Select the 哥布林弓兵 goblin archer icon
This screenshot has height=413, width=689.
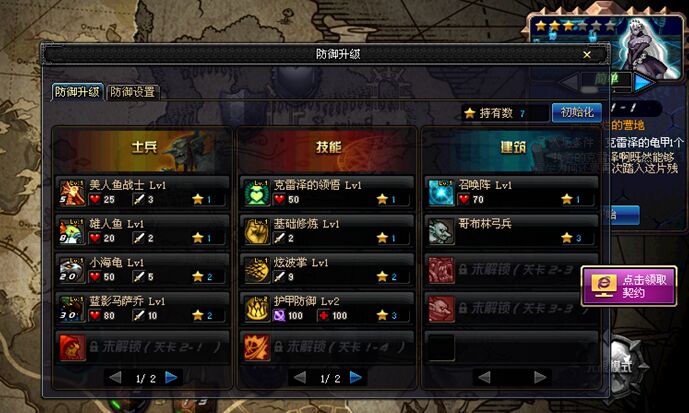(442, 231)
